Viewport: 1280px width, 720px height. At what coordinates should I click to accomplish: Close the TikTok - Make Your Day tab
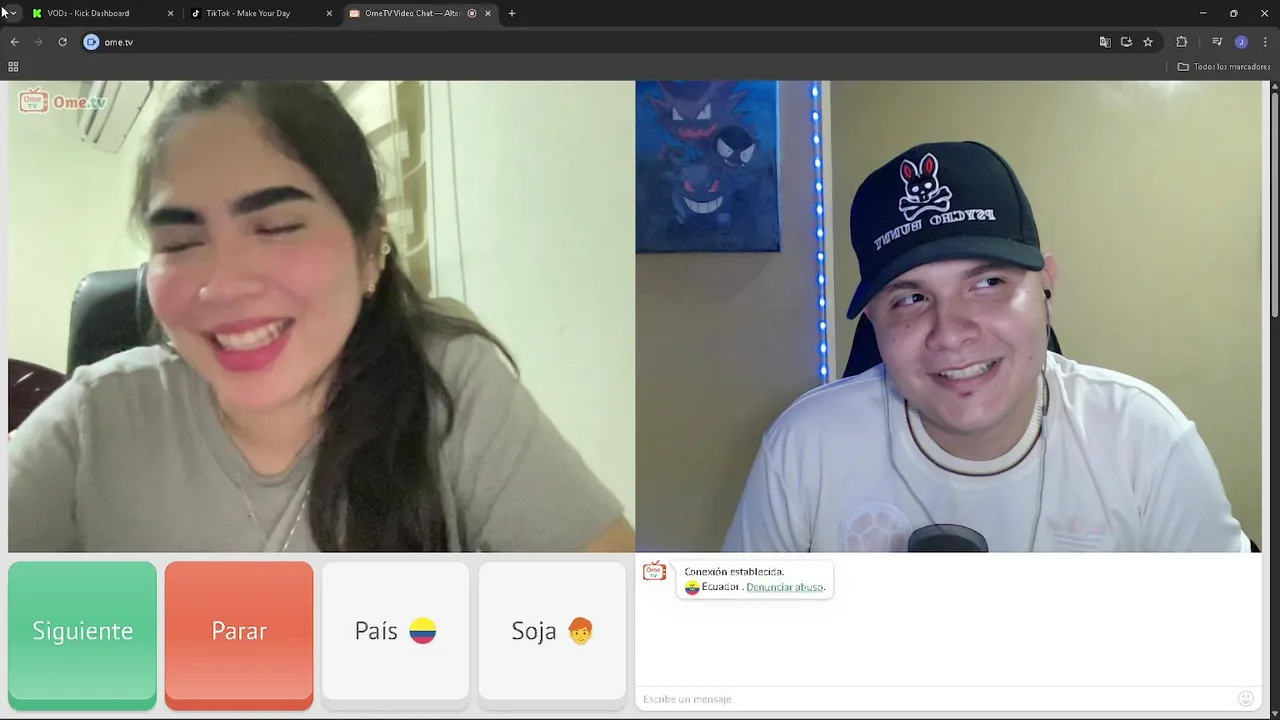(329, 13)
